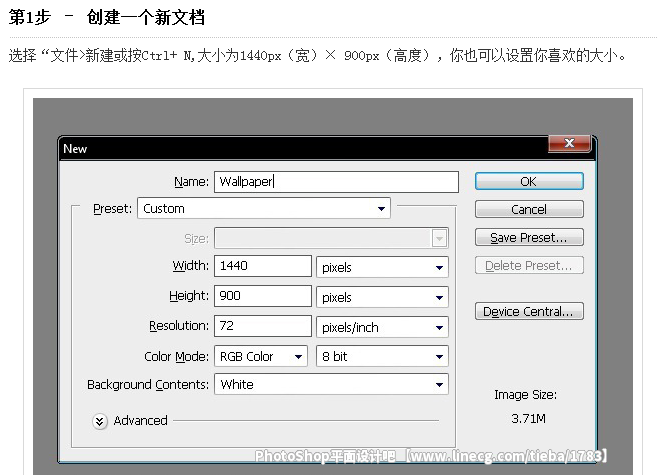Click the OK button in New dialog
Image resolution: width=663 pixels, height=475 pixels.
point(529,181)
